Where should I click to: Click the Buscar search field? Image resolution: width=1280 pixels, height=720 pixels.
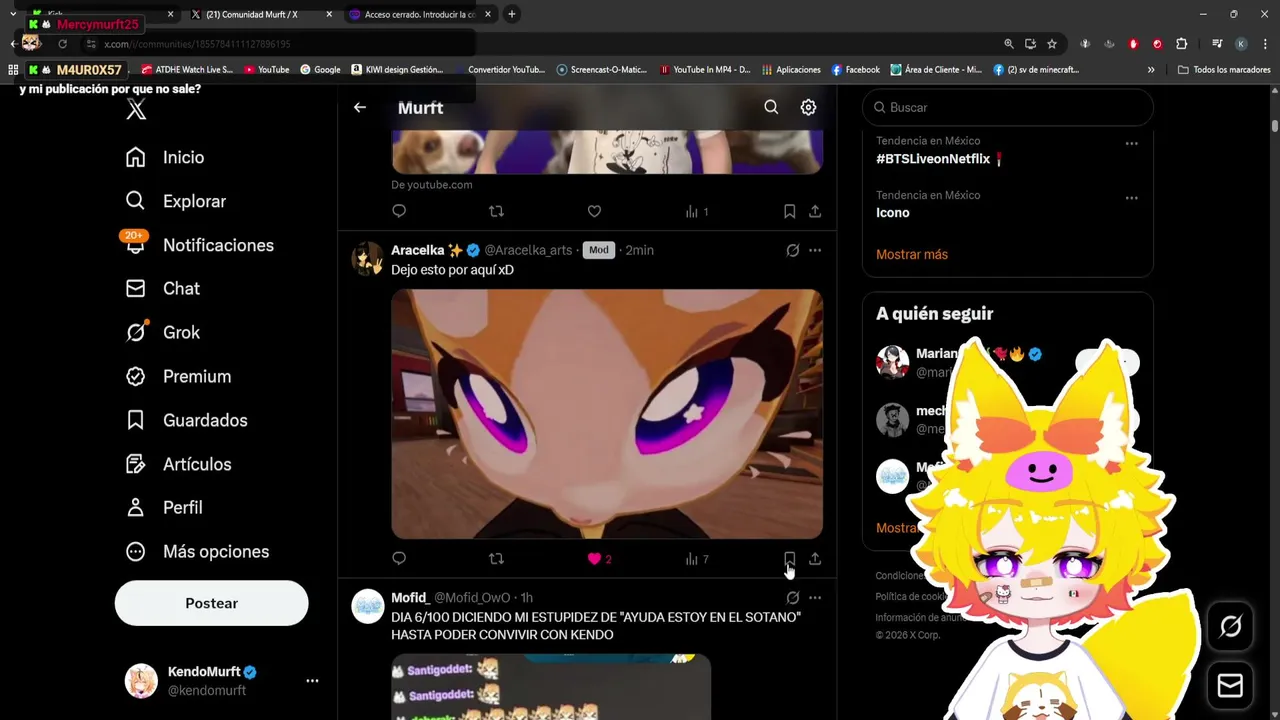click(x=1007, y=107)
